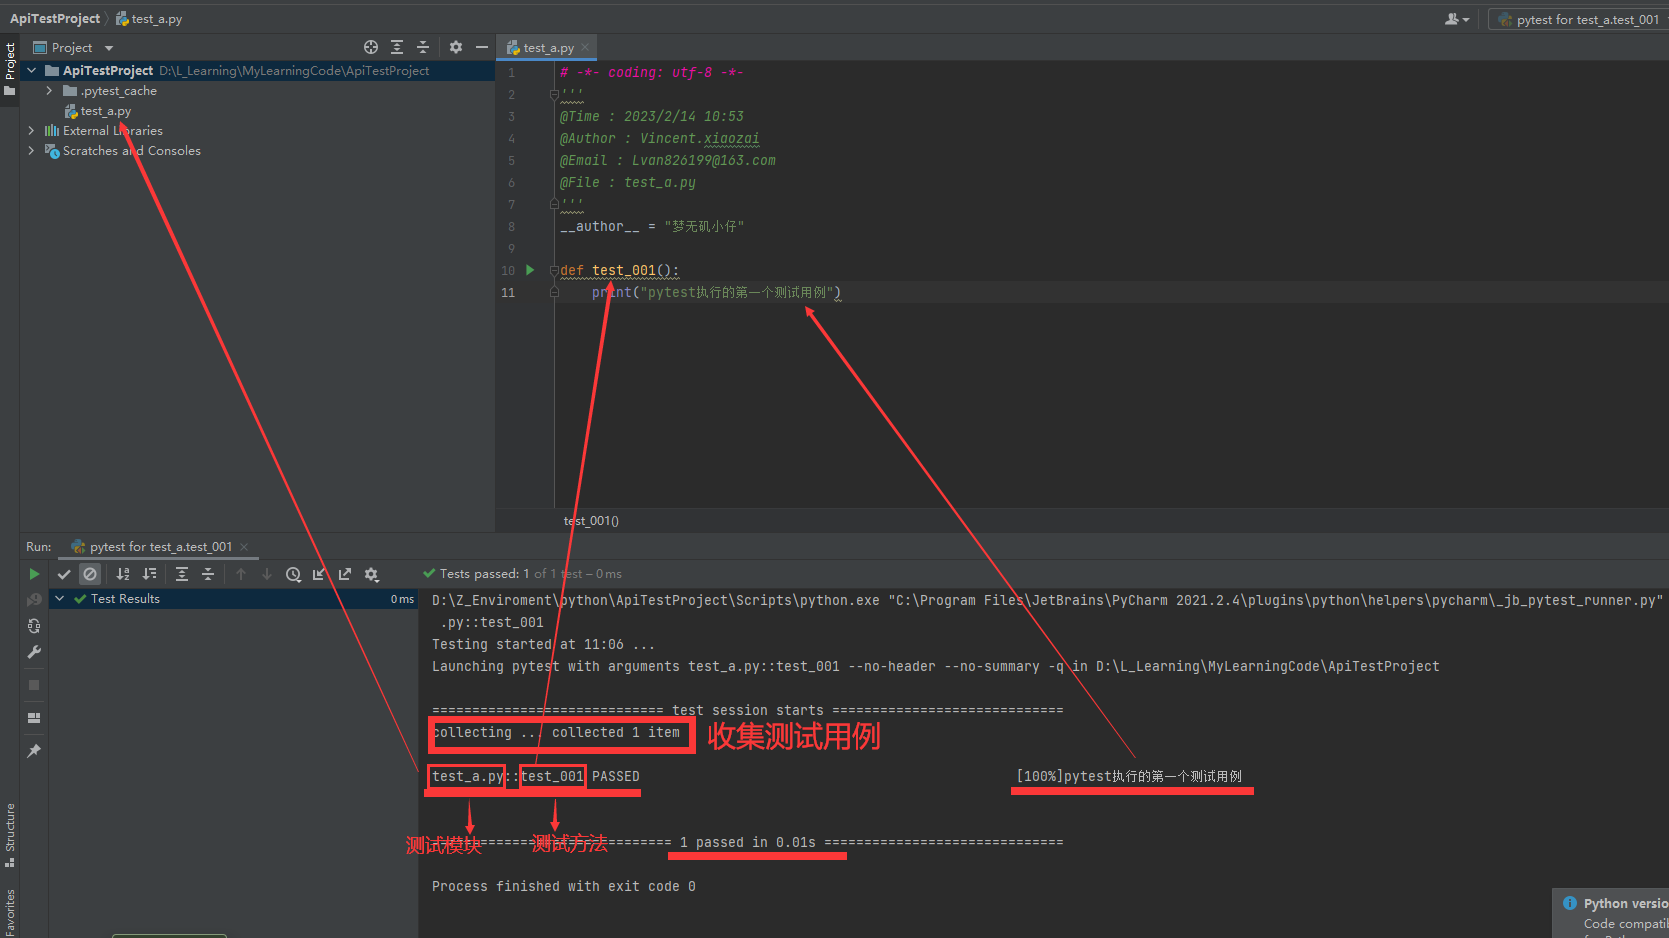Pin the Run tab with pin icon

[x=34, y=751]
